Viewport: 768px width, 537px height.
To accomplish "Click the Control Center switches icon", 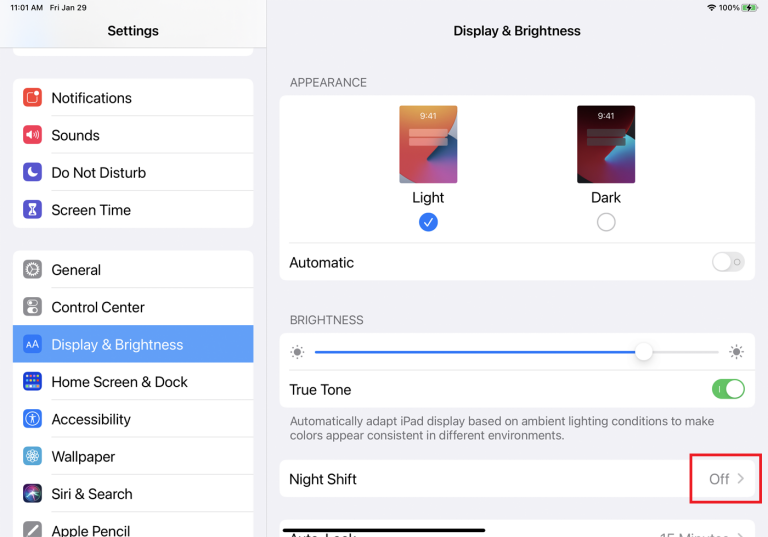I will pos(32,307).
